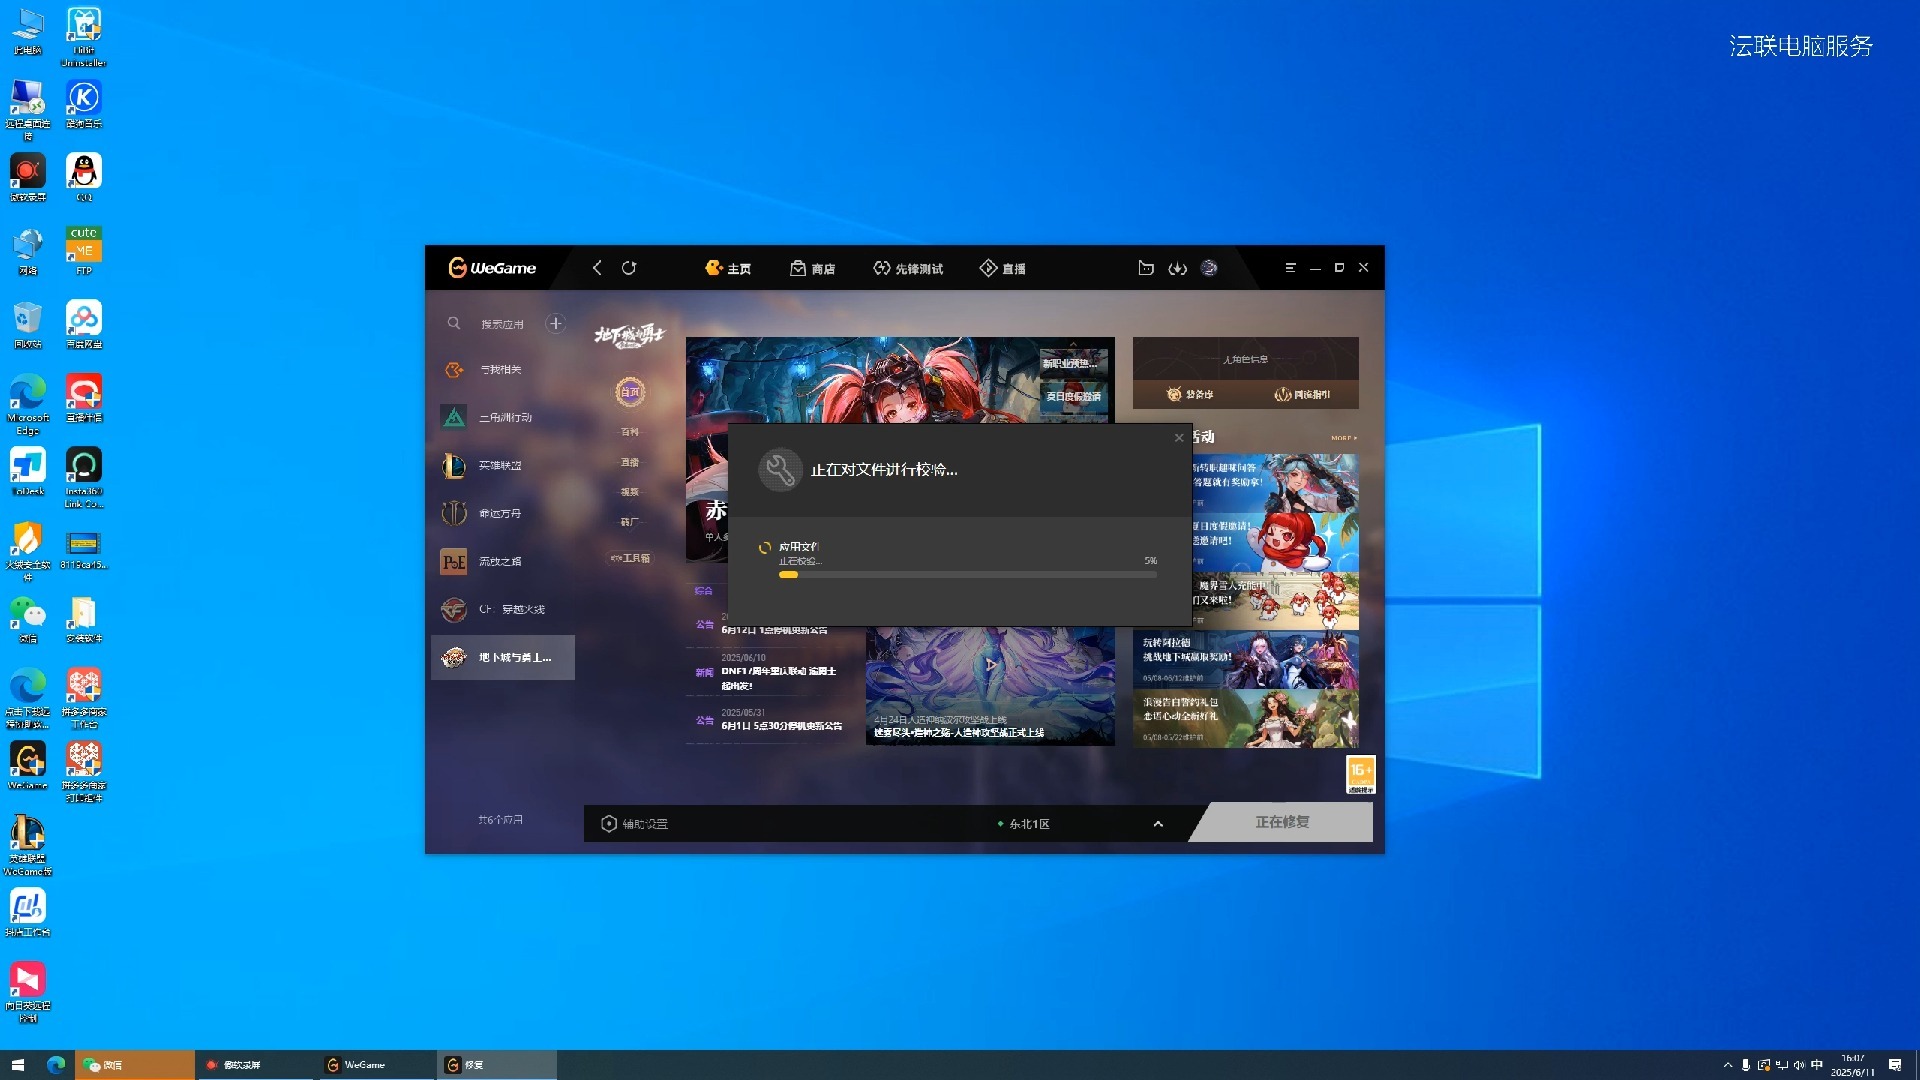Open the 2025/06/10 DNF news item
The image size is (1920, 1080).
pos(780,672)
